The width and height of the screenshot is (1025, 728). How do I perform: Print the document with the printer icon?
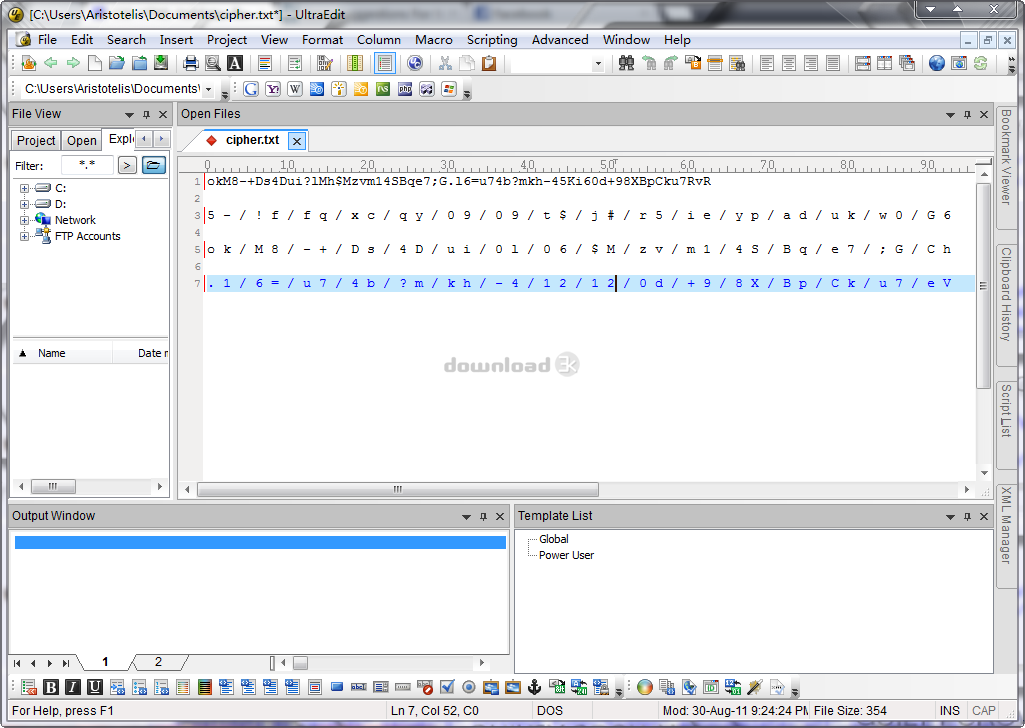click(x=190, y=63)
